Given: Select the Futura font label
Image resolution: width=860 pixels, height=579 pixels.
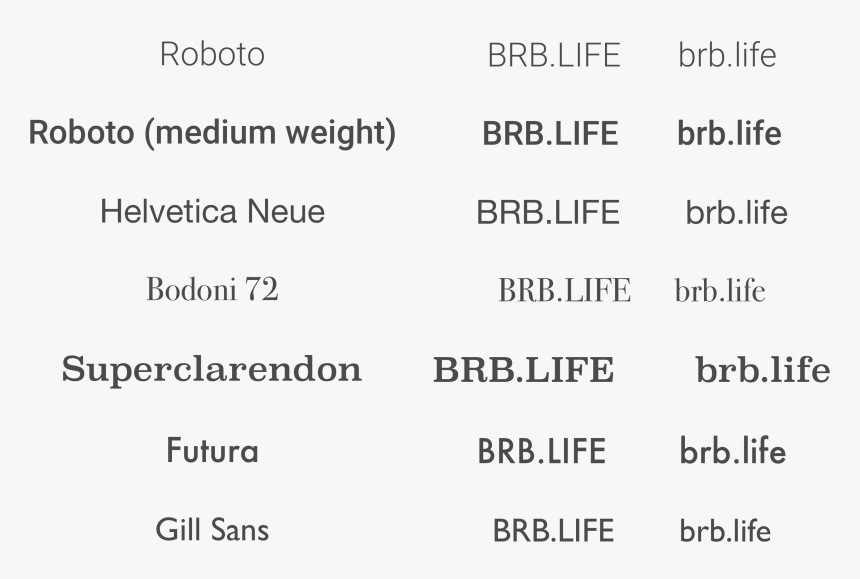Looking at the screenshot, I should coord(212,450).
